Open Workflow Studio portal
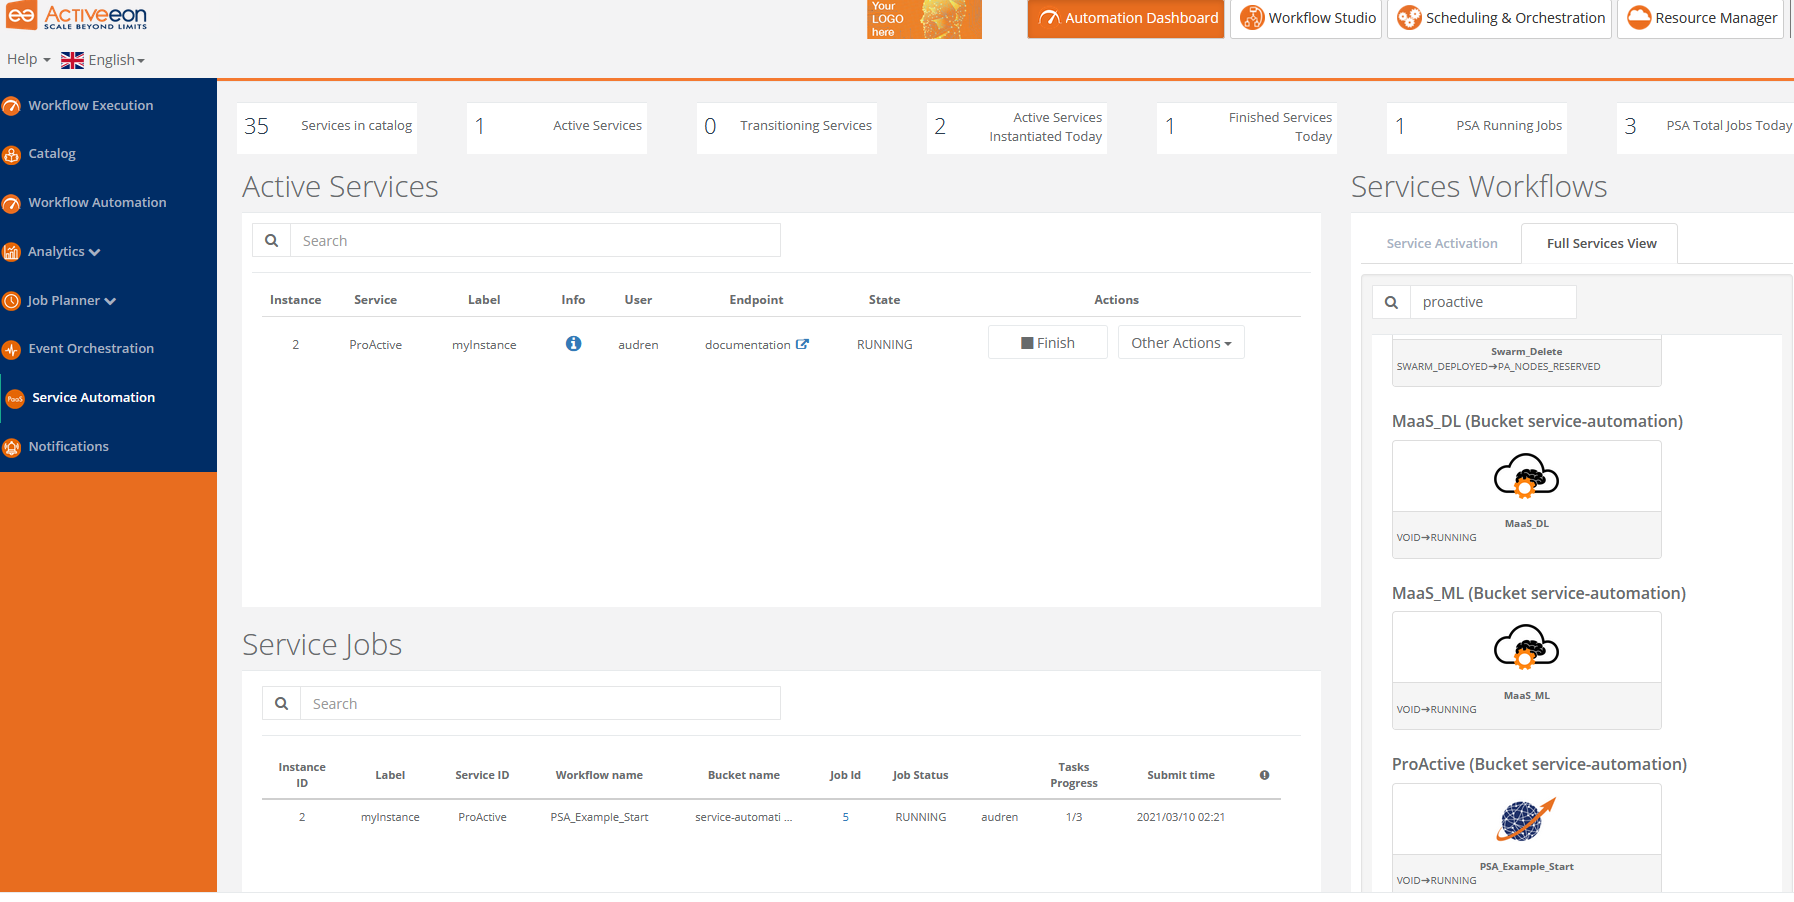The image size is (1794, 902). (1306, 18)
